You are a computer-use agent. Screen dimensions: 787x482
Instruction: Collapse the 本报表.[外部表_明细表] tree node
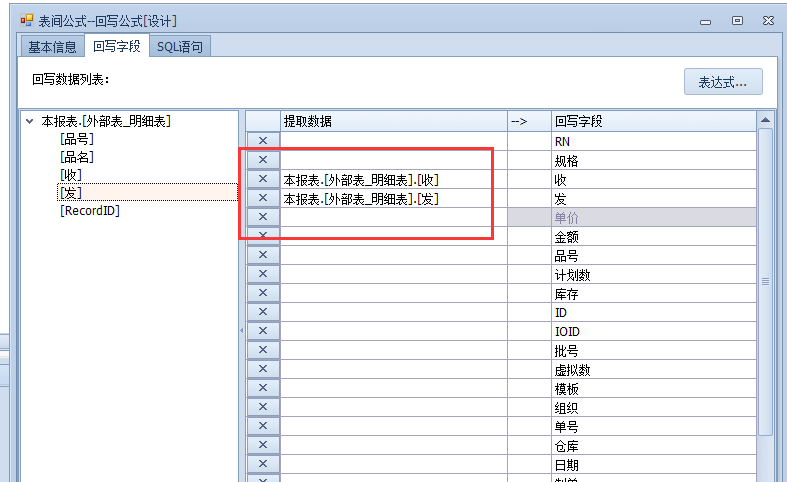point(29,122)
